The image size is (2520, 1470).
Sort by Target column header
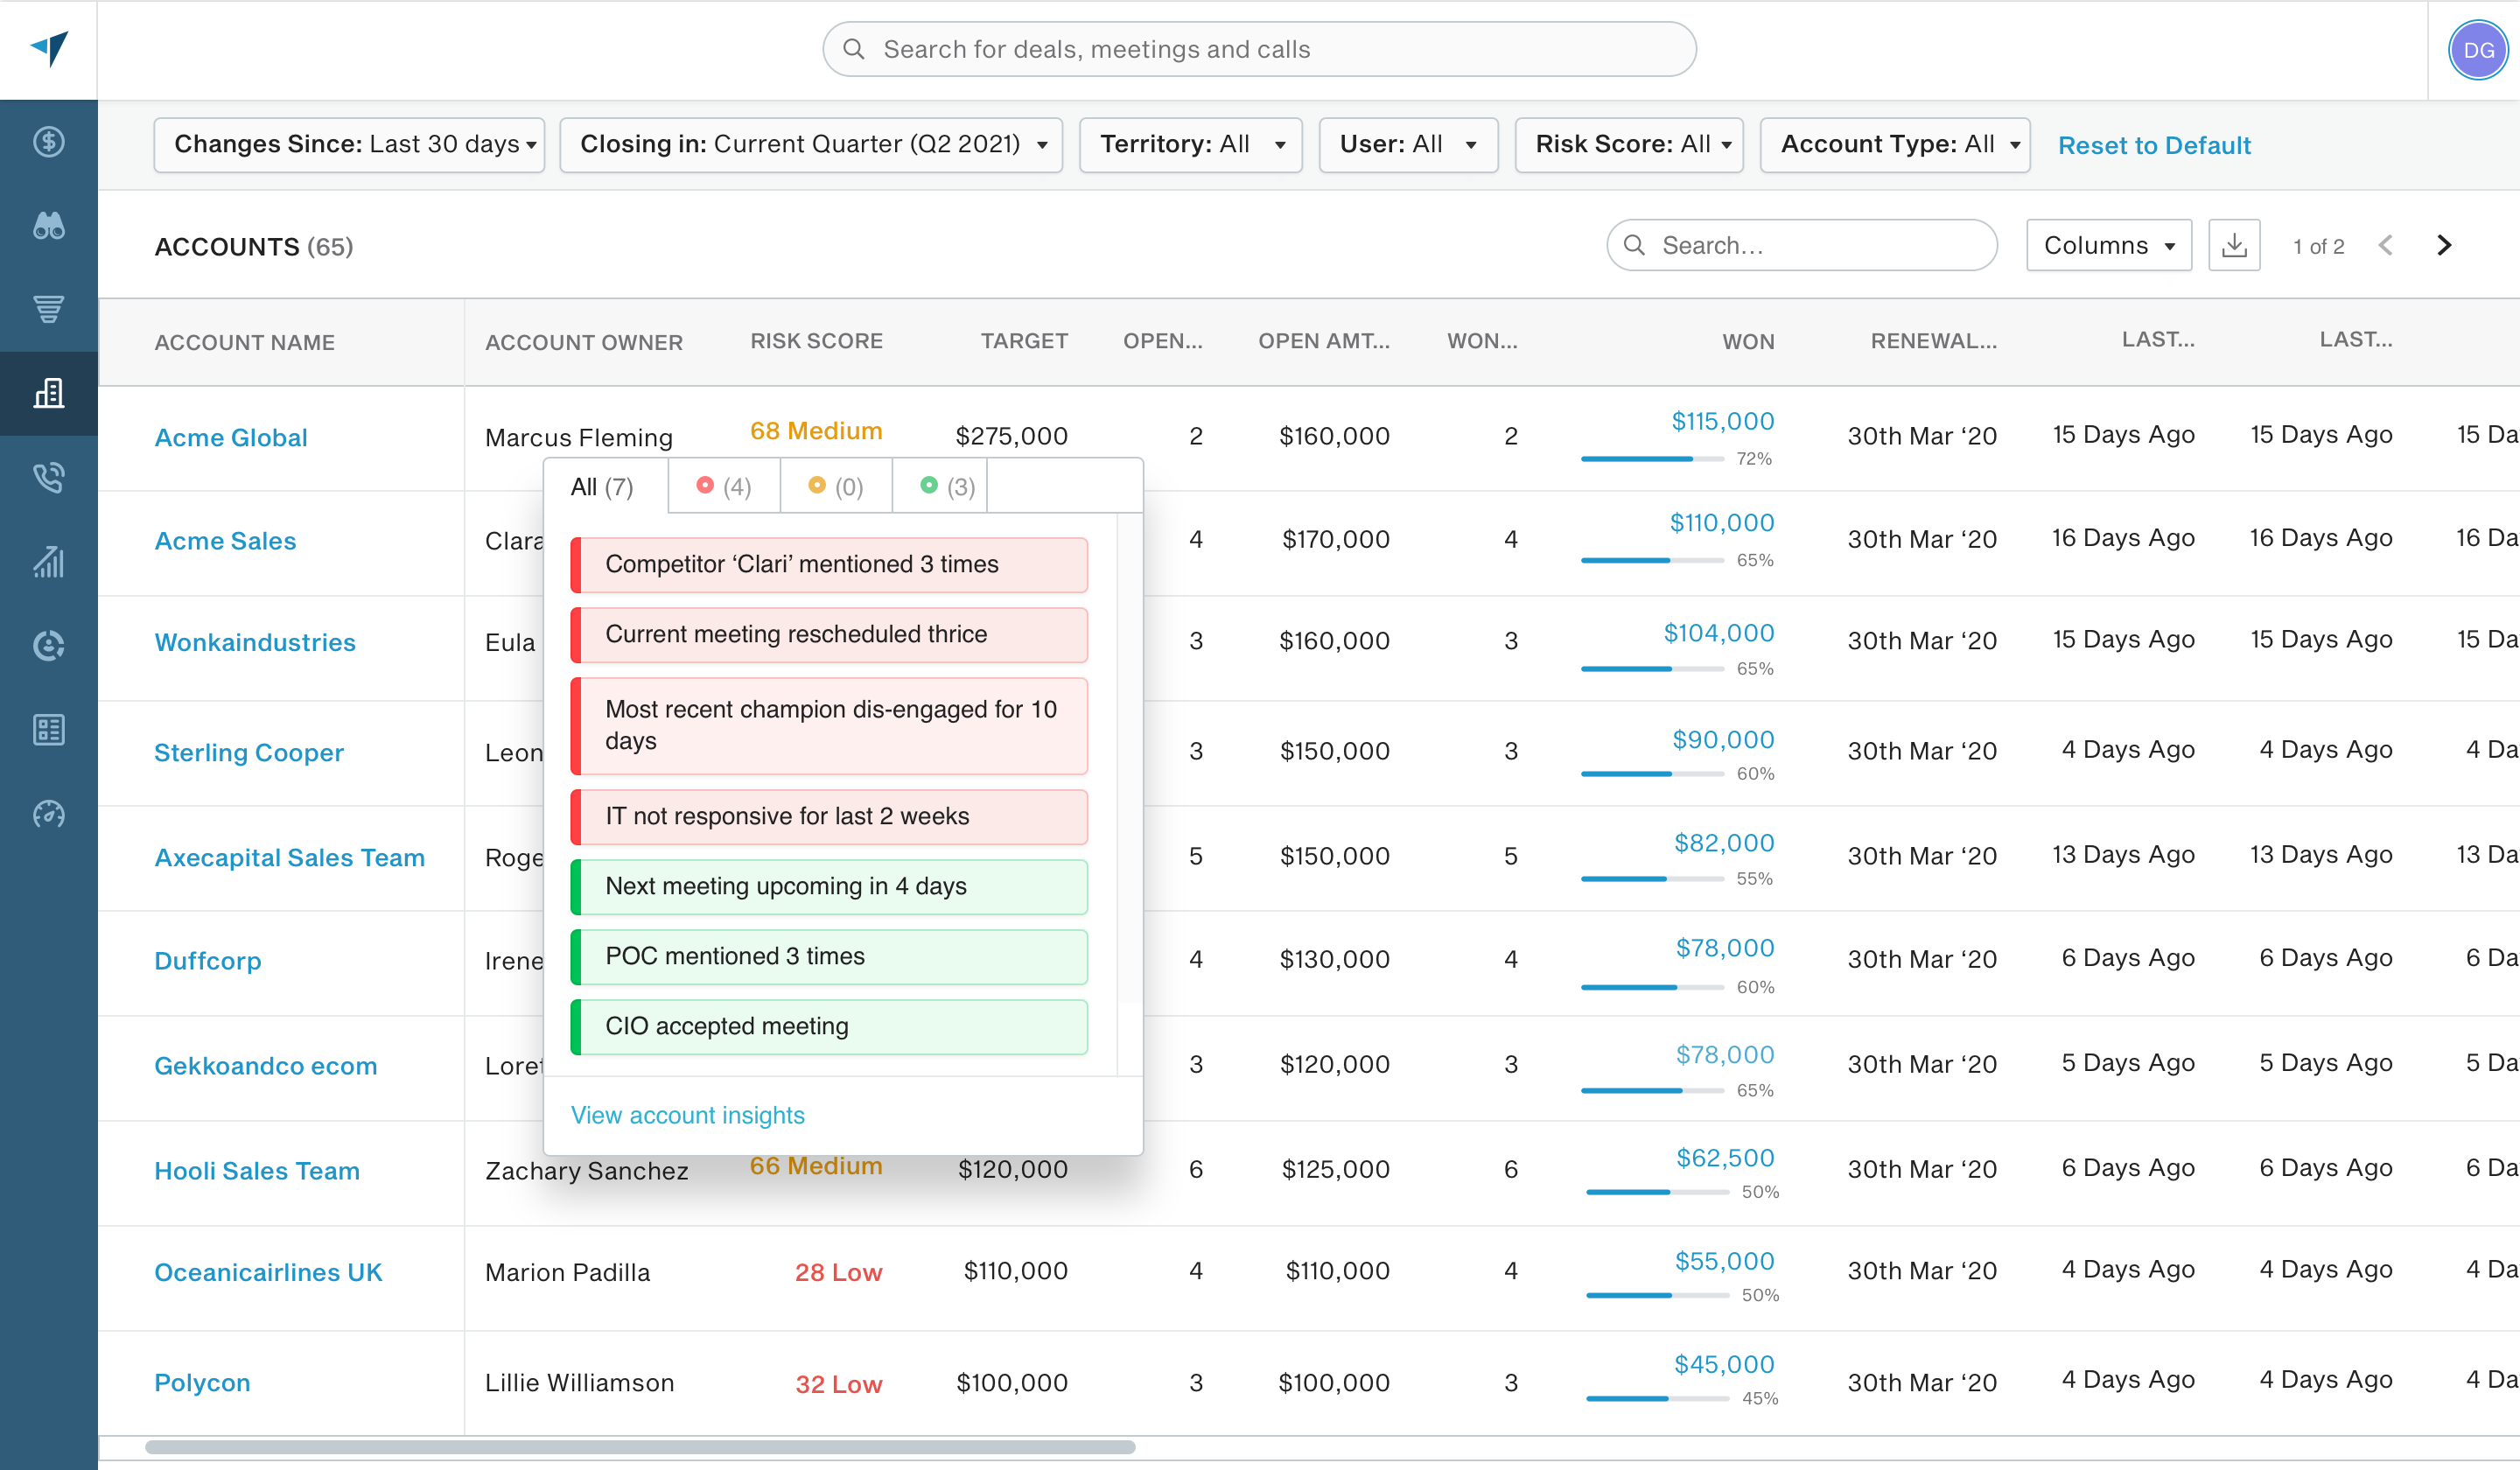[1024, 341]
